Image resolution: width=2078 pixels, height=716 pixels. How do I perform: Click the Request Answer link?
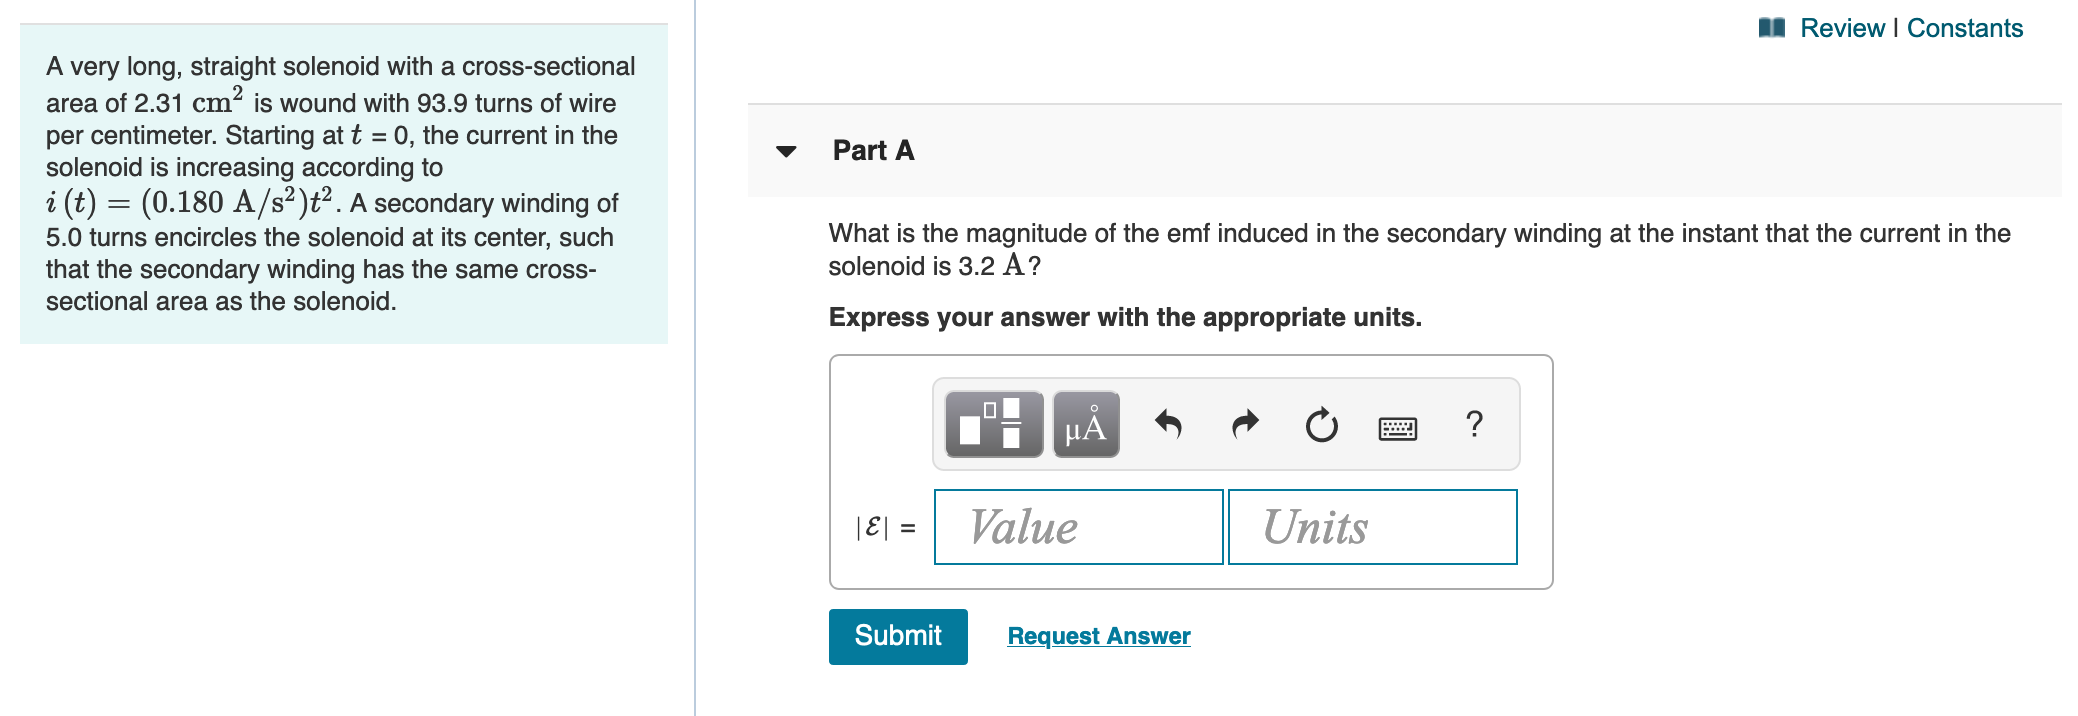[x=1098, y=636]
